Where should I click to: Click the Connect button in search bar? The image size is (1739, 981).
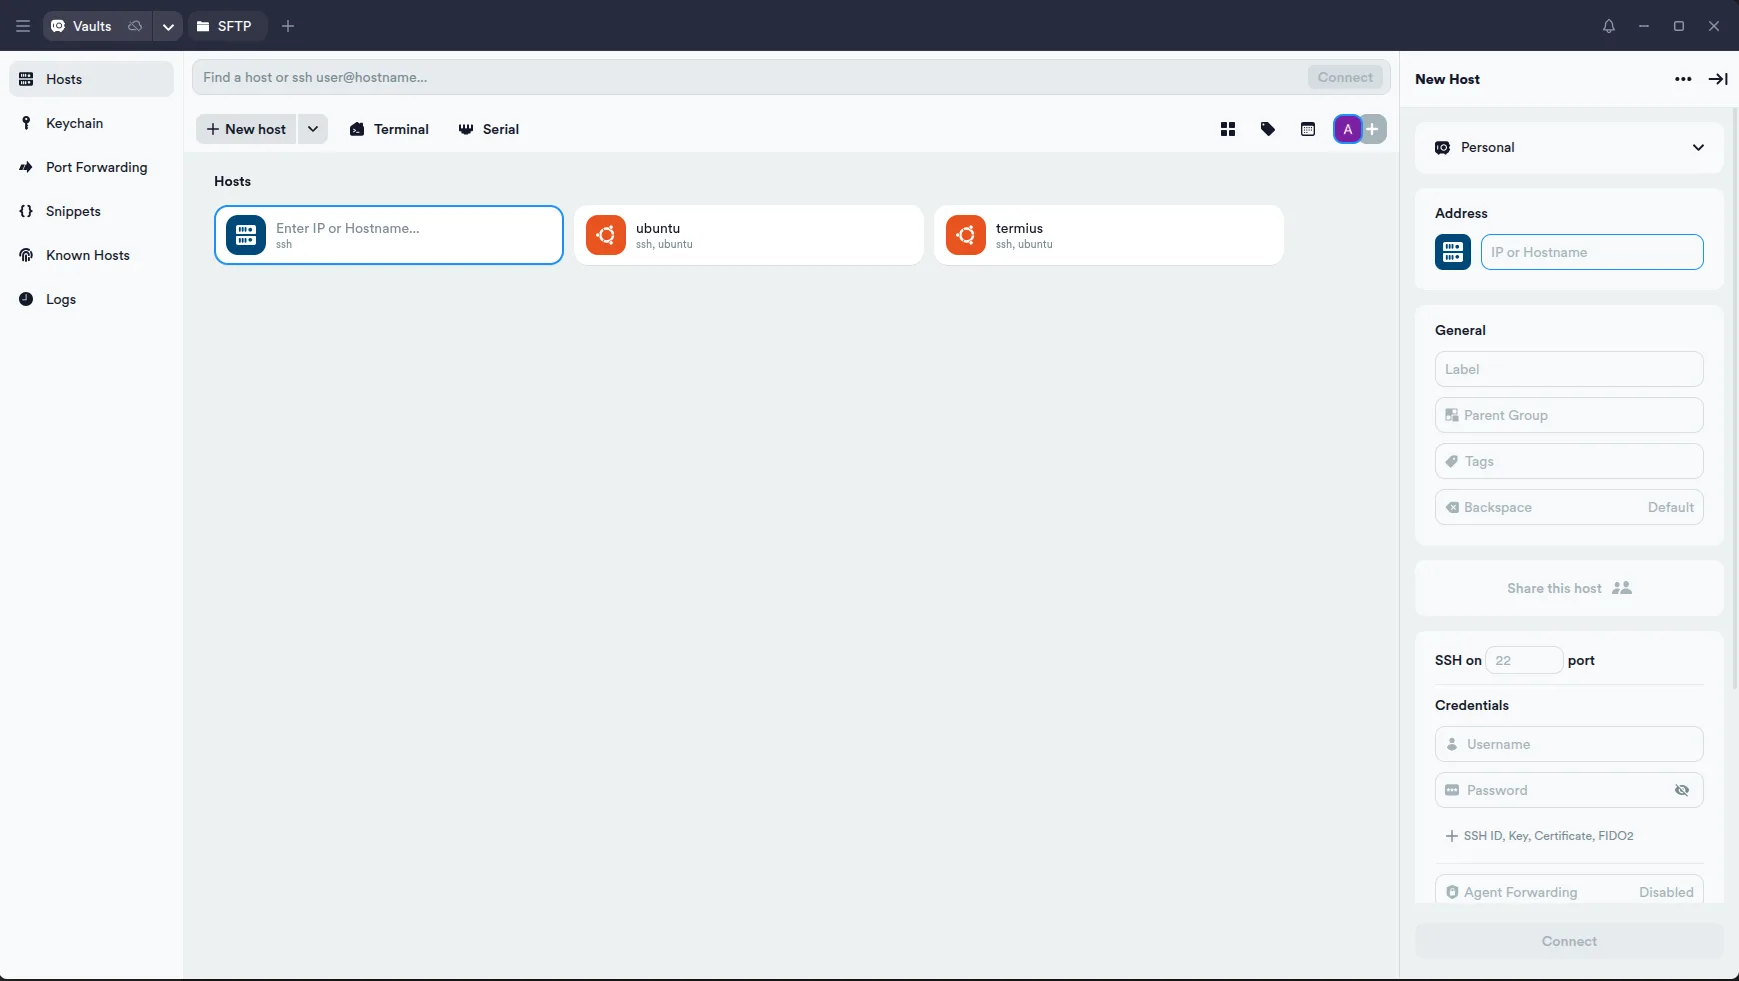pyautogui.click(x=1345, y=77)
